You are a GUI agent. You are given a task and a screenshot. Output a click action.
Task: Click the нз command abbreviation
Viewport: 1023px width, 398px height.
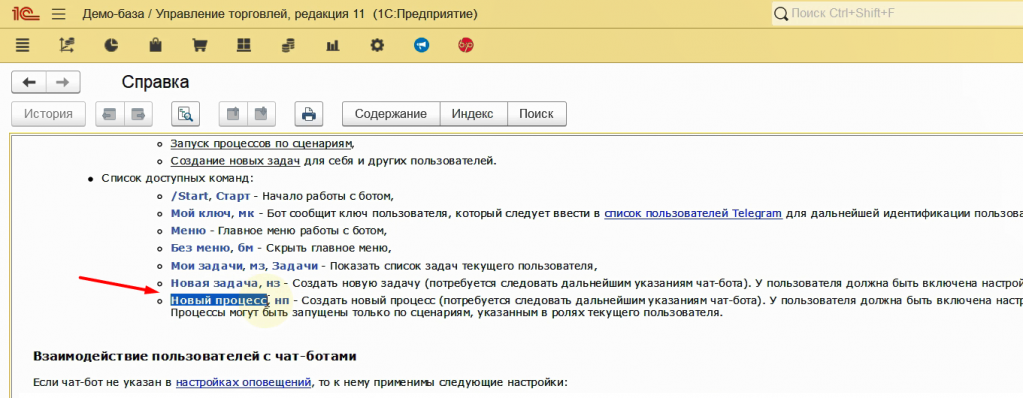(273, 284)
